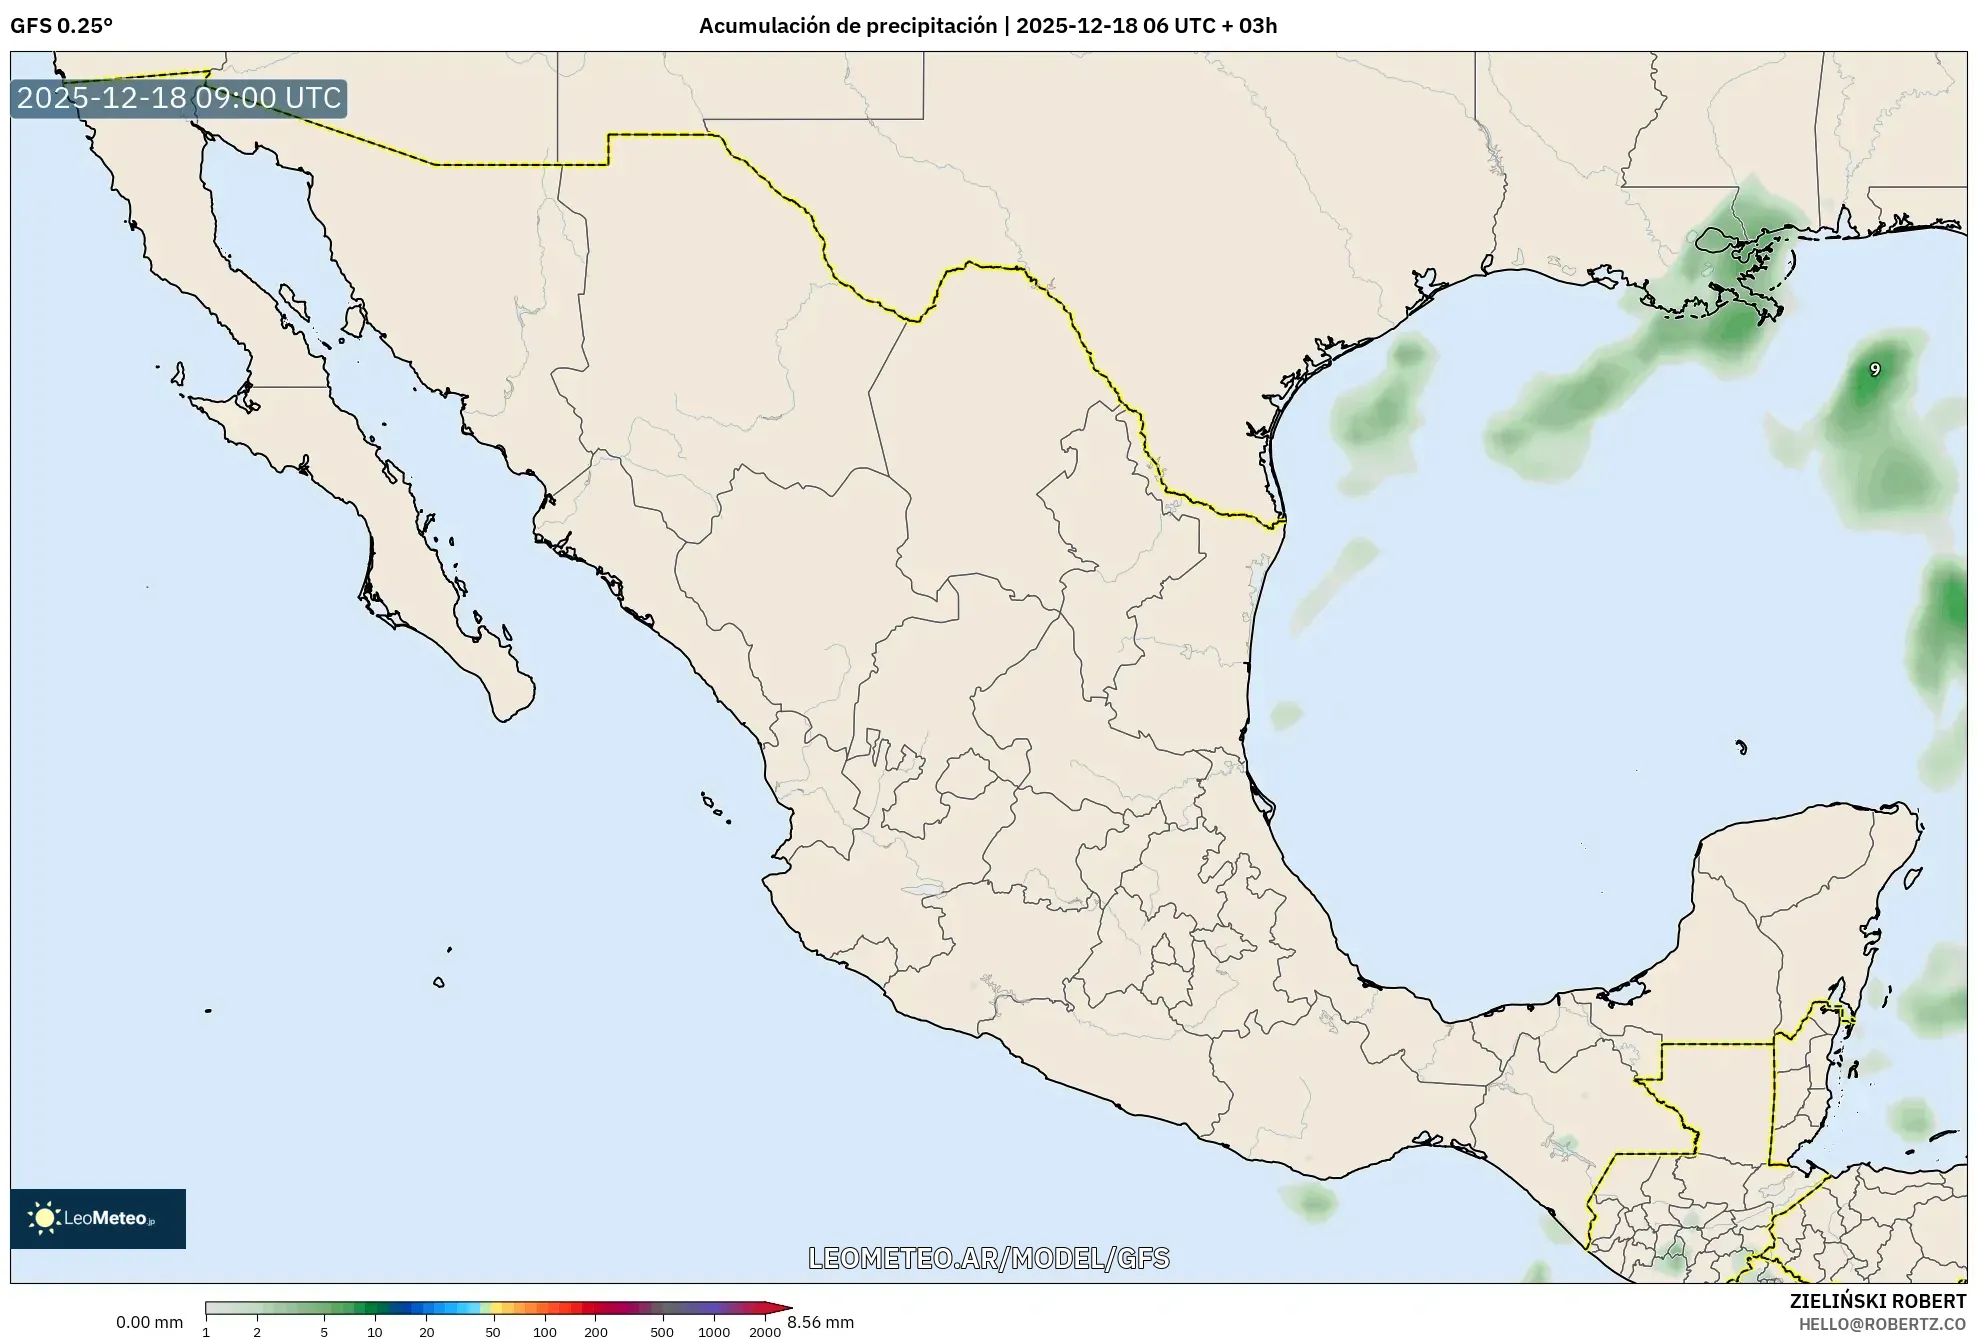Image resolution: width=1977 pixels, height=1339 pixels.
Task: Expand the forecast hour +03h indicator
Action: [x=1257, y=26]
